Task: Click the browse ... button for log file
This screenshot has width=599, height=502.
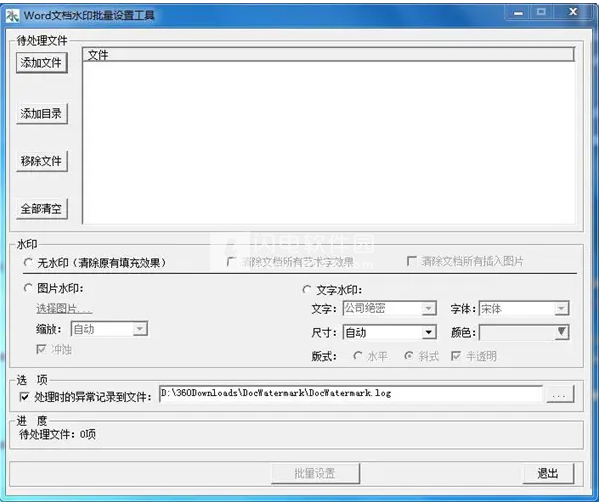Action: (560, 394)
